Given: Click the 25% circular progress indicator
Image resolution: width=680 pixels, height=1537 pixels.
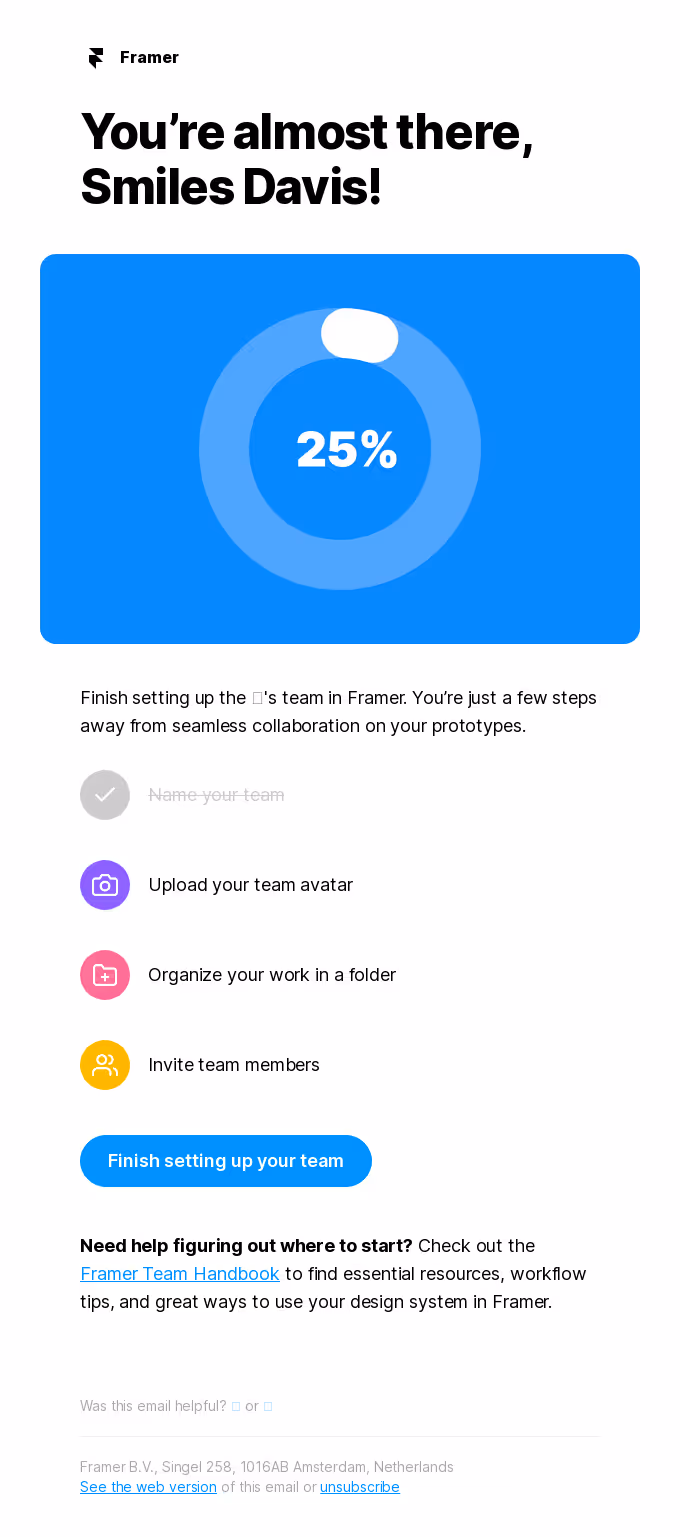Looking at the screenshot, I should [340, 448].
